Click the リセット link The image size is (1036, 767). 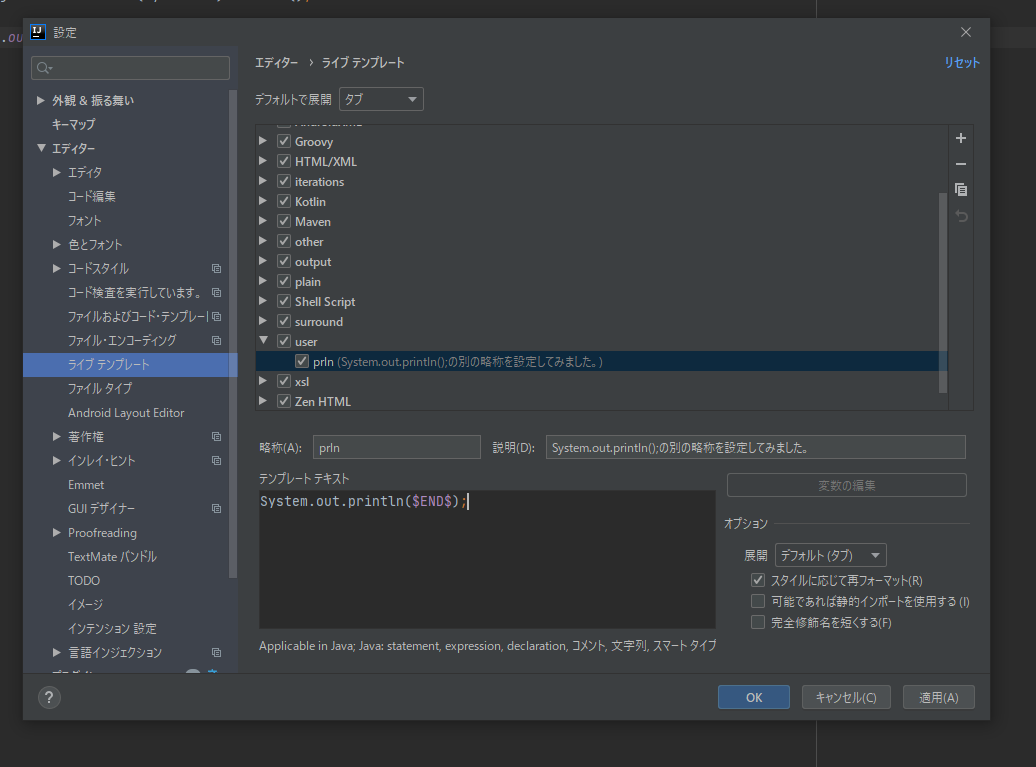961,63
